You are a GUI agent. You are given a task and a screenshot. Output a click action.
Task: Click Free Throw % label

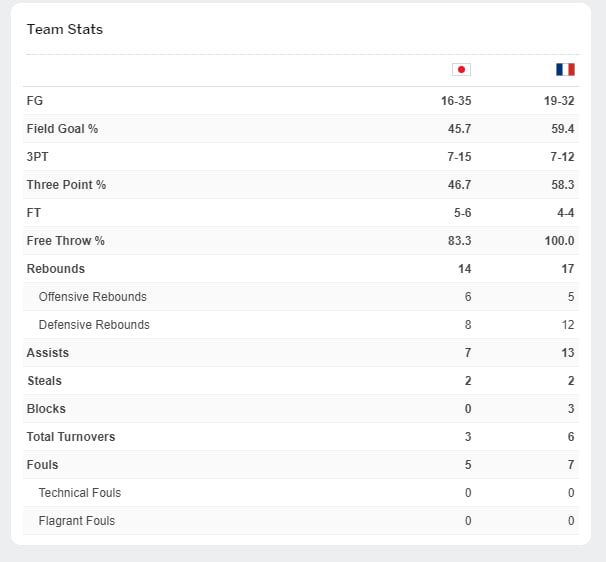[66, 241]
